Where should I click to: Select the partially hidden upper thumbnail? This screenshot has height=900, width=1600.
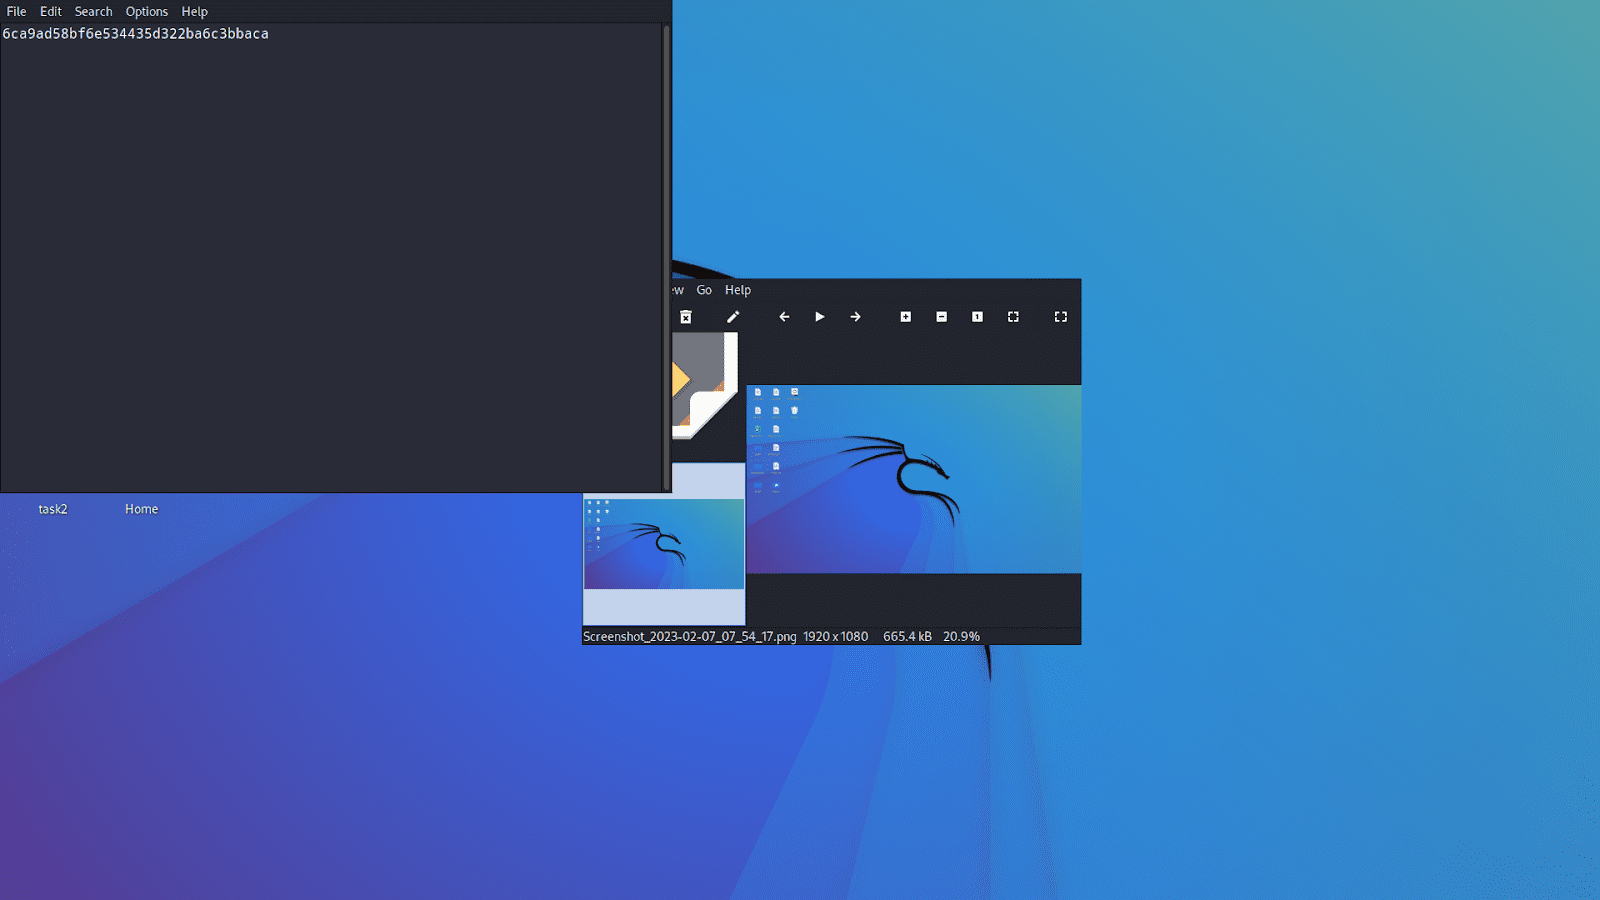[705, 385]
